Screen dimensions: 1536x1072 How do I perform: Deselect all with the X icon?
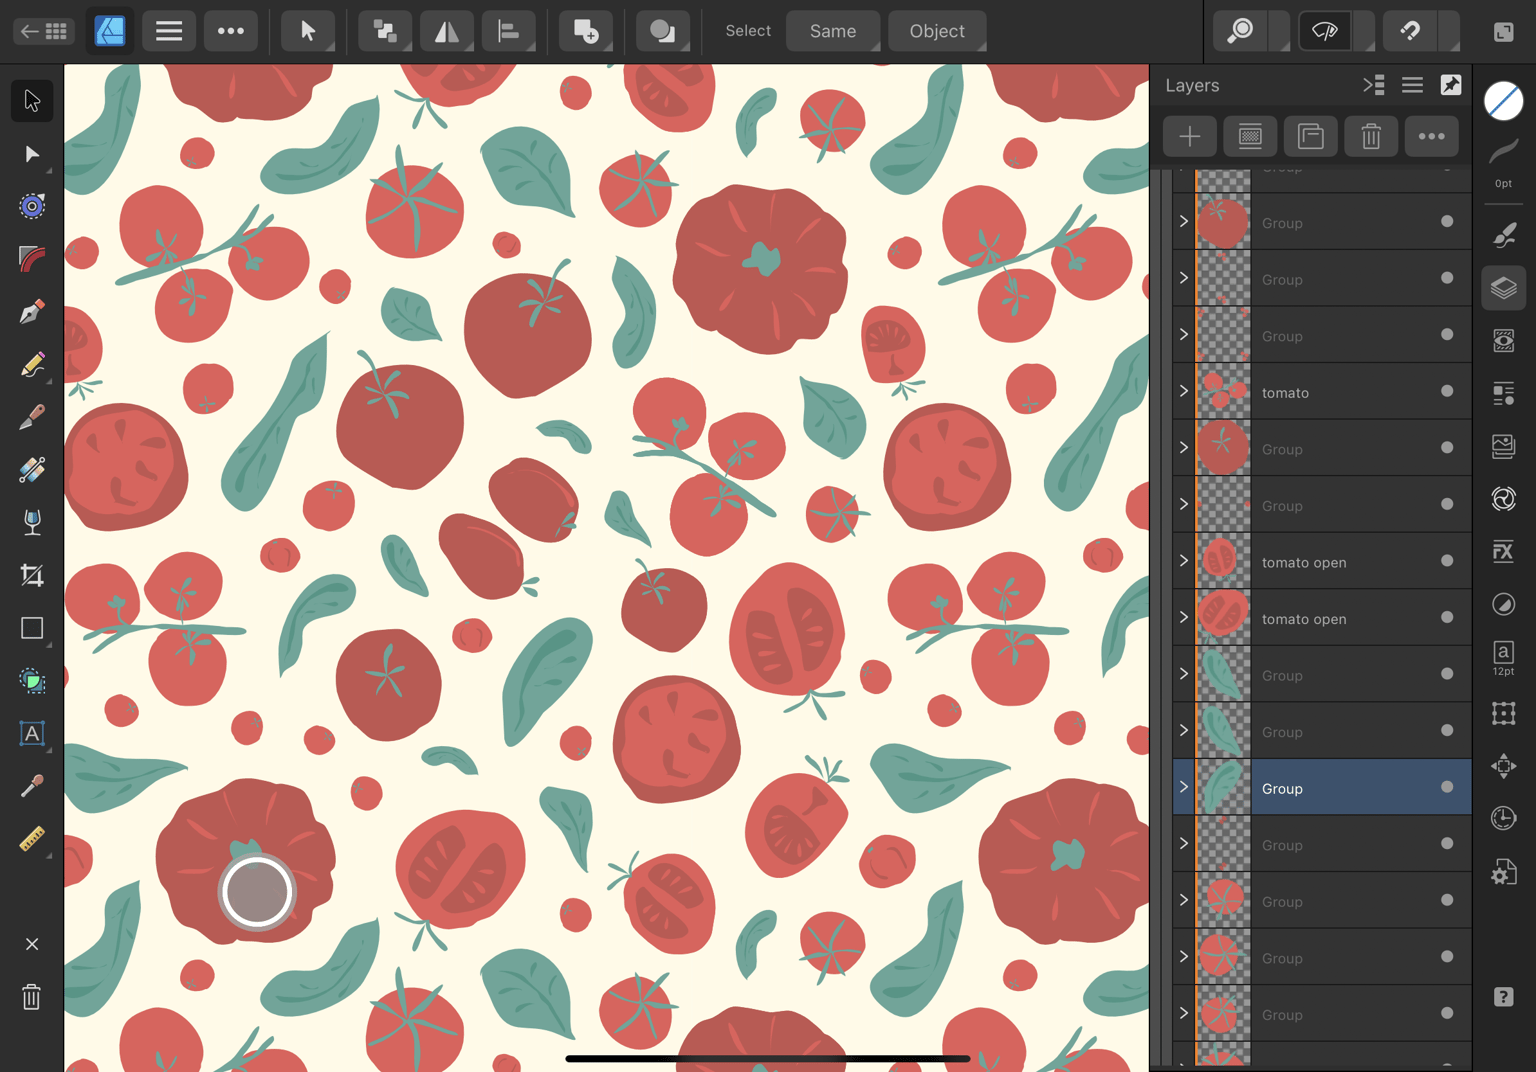point(32,944)
